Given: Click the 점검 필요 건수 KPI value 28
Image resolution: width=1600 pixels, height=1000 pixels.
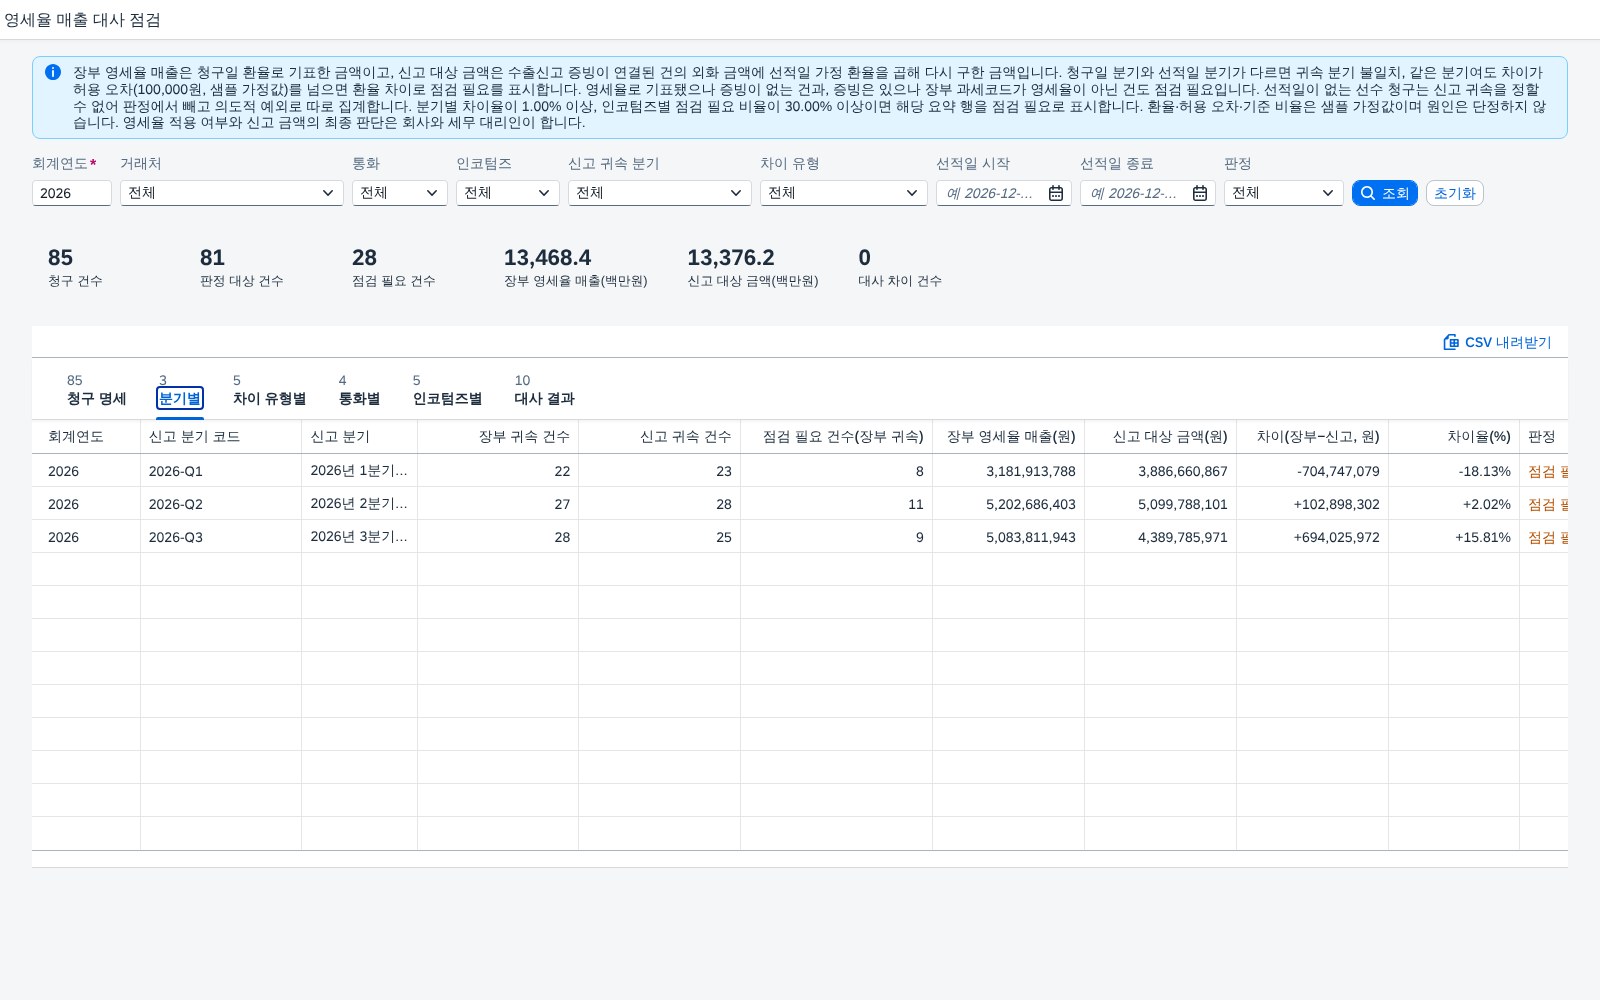Looking at the screenshot, I should coord(364,258).
